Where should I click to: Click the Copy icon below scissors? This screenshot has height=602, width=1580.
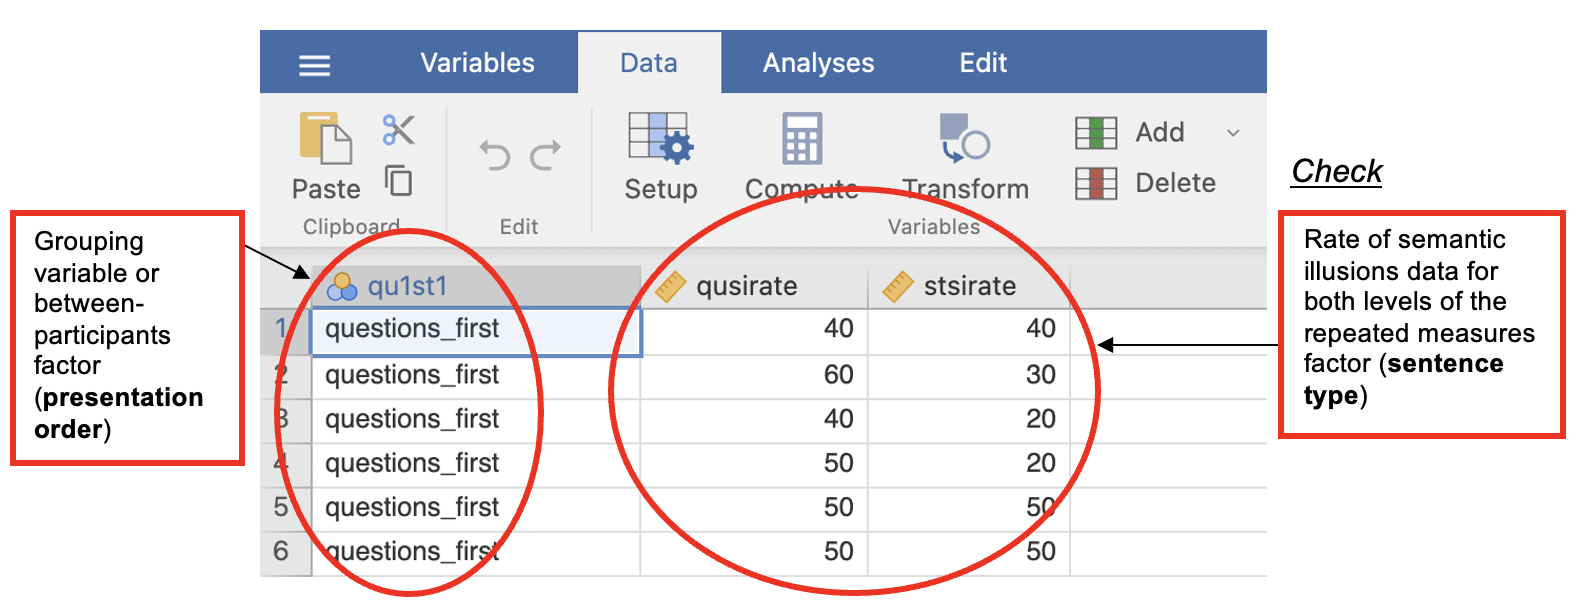pyautogui.click(x=398, y=181)
